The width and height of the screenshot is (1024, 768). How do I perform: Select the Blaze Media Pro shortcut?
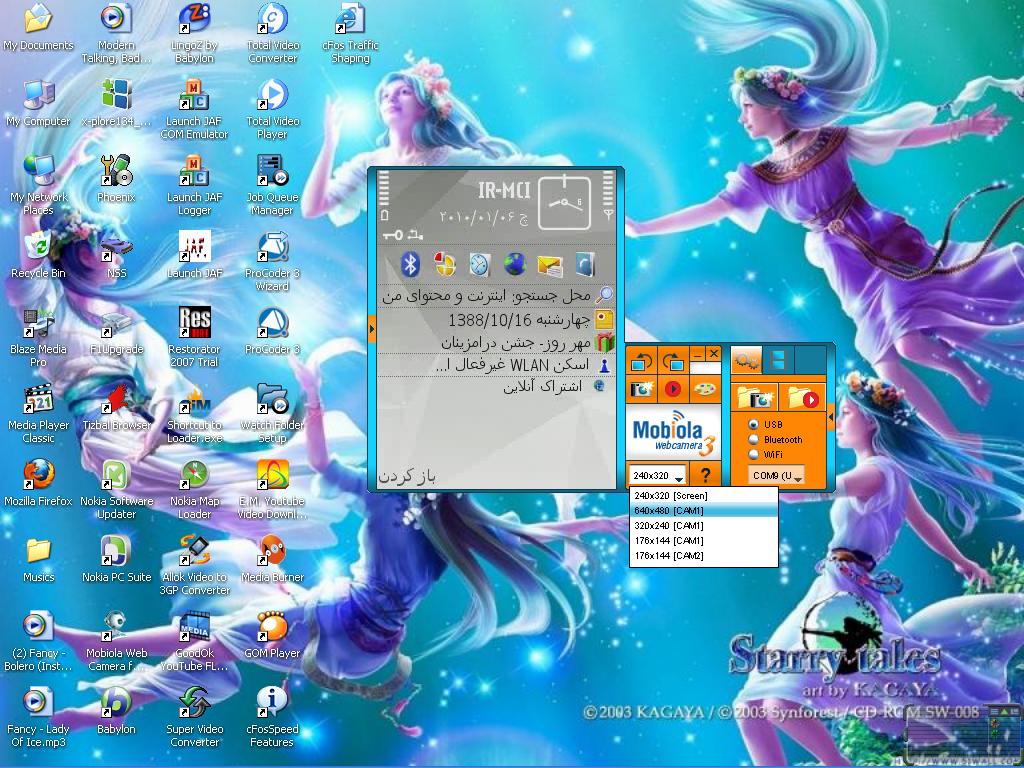[x=39, y=338]
